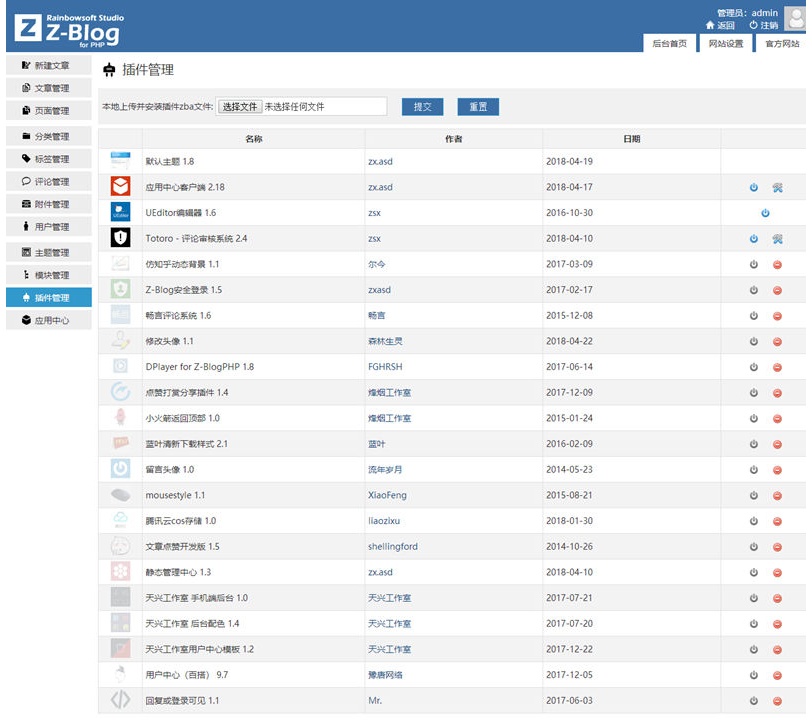Open 应用中心 from the sidebar

[x=49, y=321]
